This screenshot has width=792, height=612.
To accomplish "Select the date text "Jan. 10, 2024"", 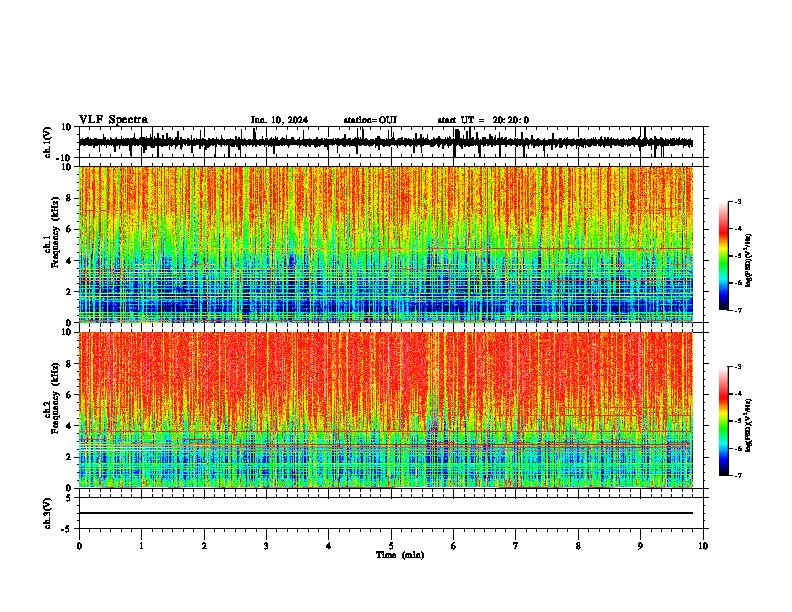I will pos(279,120).
